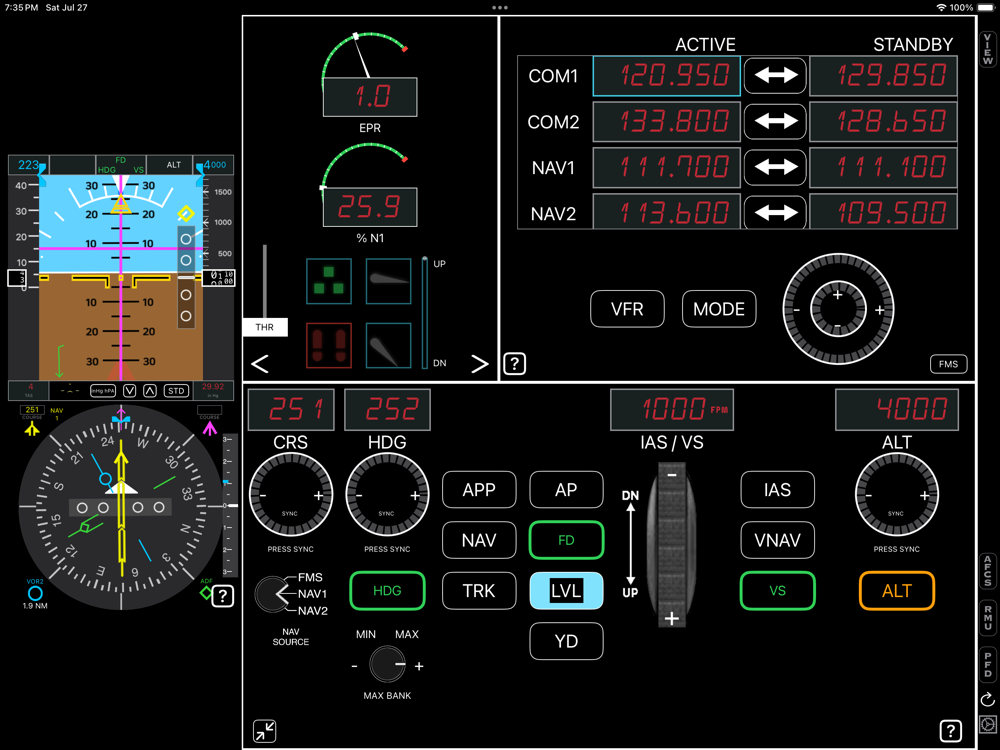
Task: Go to previous engine page arrow
Action: tap(260, 364)
